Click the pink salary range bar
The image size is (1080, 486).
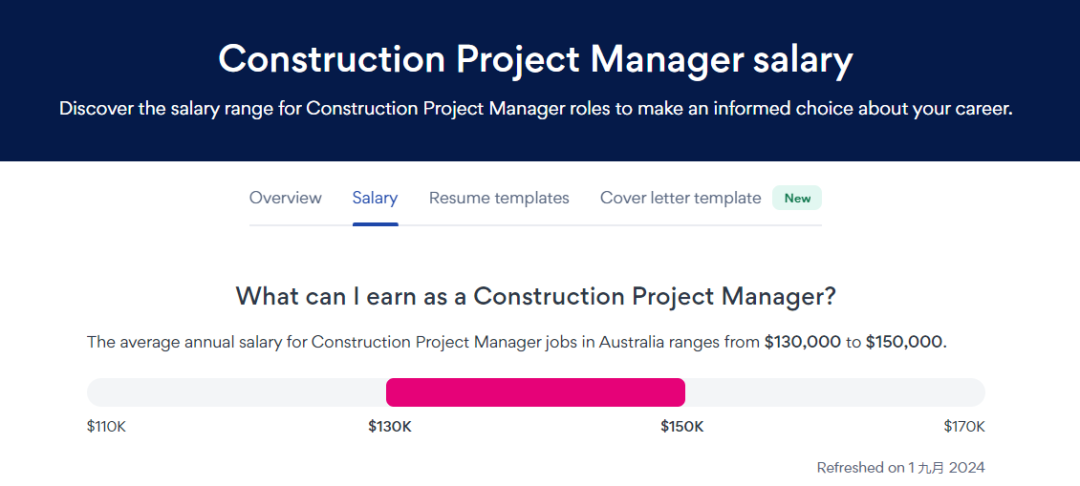pyautogui.click(x=535, y=392)
